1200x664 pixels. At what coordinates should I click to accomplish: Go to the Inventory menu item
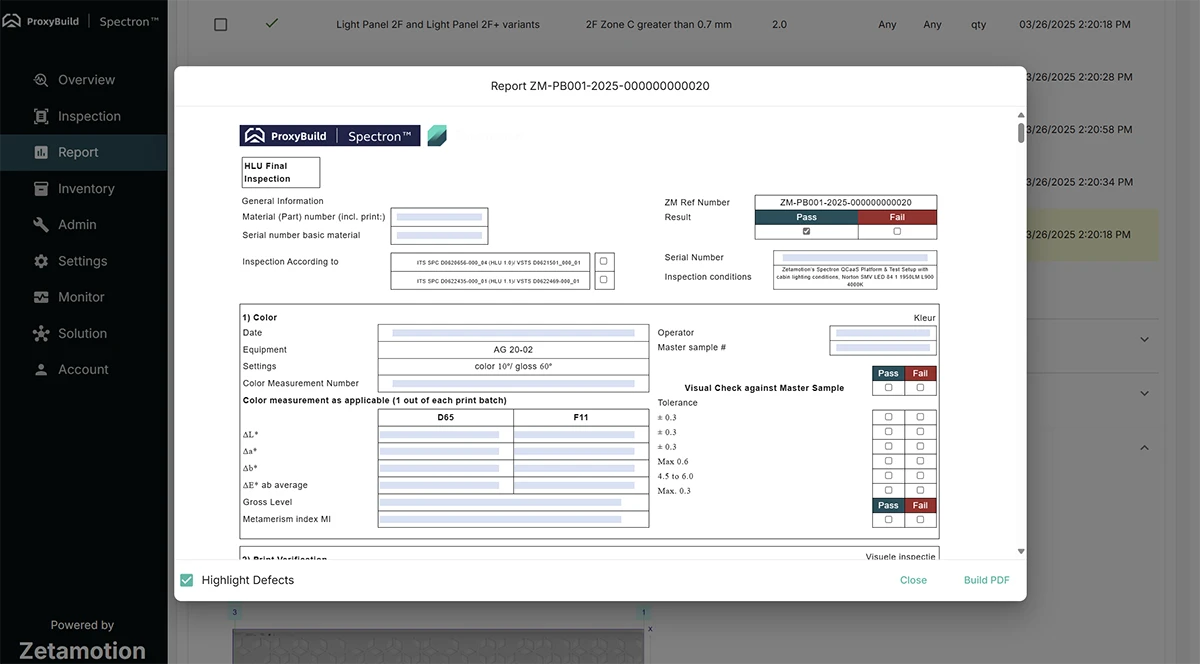point(86,189)
